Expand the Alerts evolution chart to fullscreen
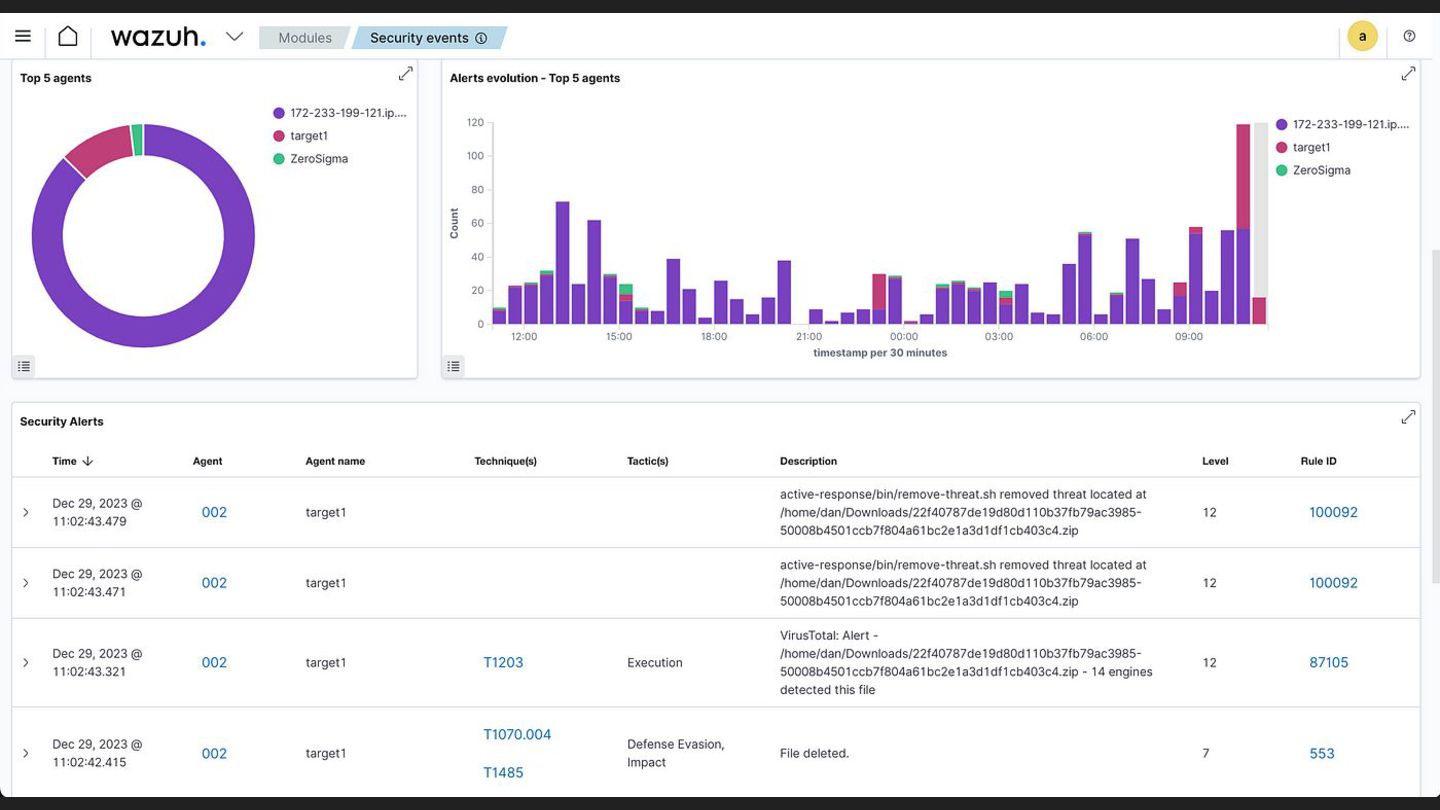This screenshot has width=1440, height=810. pos(1408,74)
